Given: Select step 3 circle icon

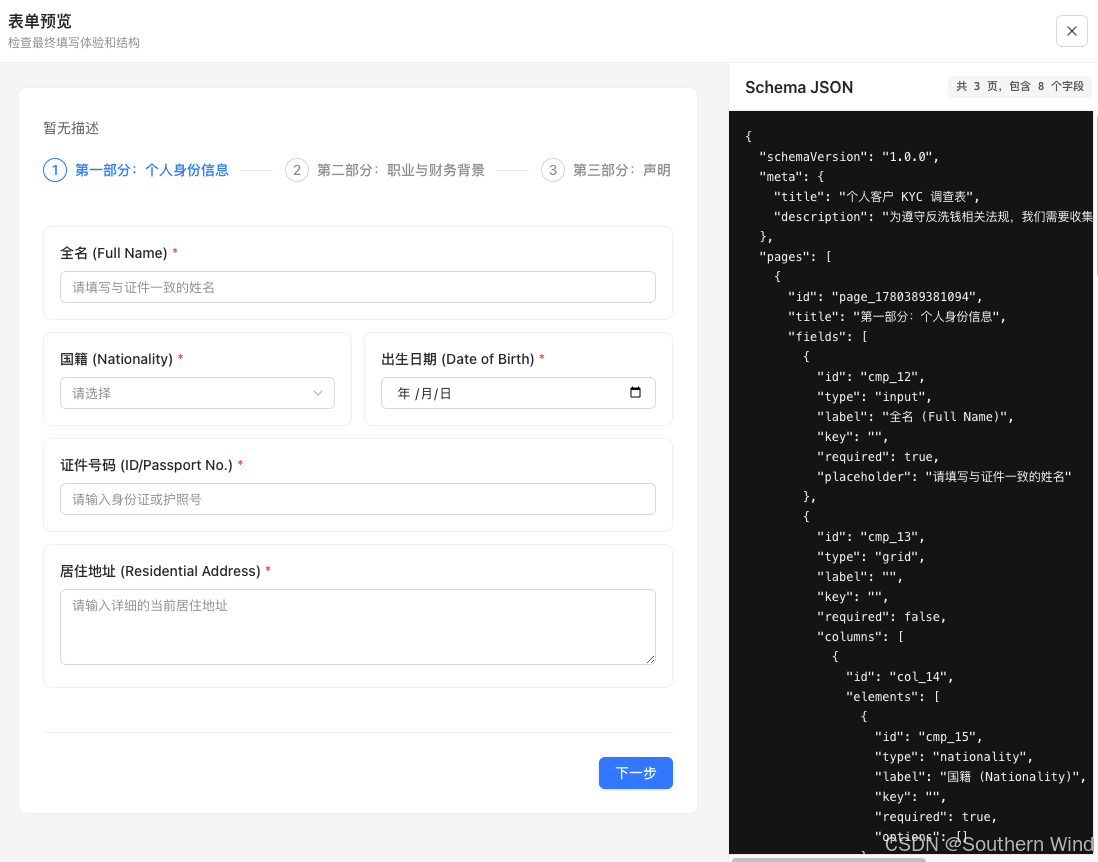Looking at the screenshot, I should point(553,170).
